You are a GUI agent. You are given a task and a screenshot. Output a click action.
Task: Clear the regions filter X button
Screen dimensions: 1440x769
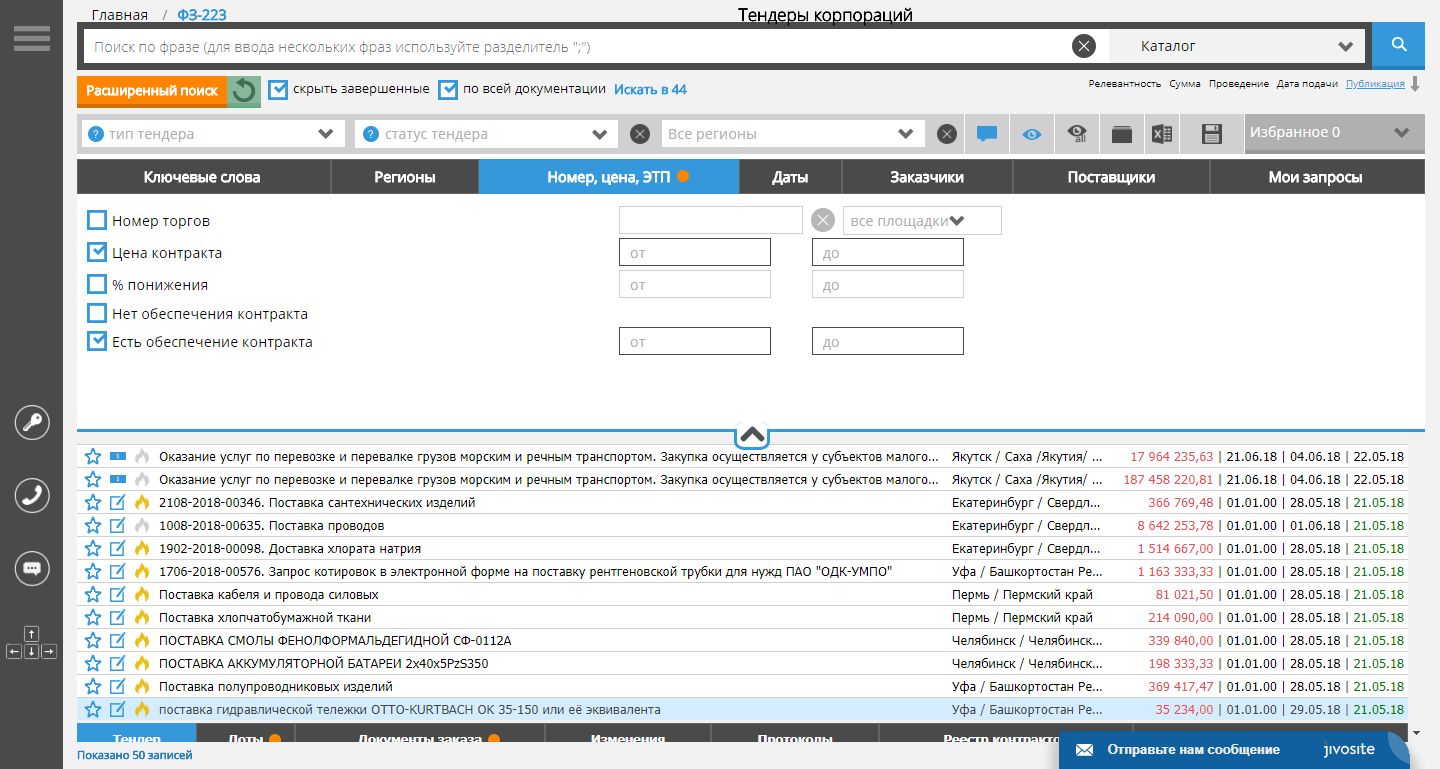click(947, 134)
